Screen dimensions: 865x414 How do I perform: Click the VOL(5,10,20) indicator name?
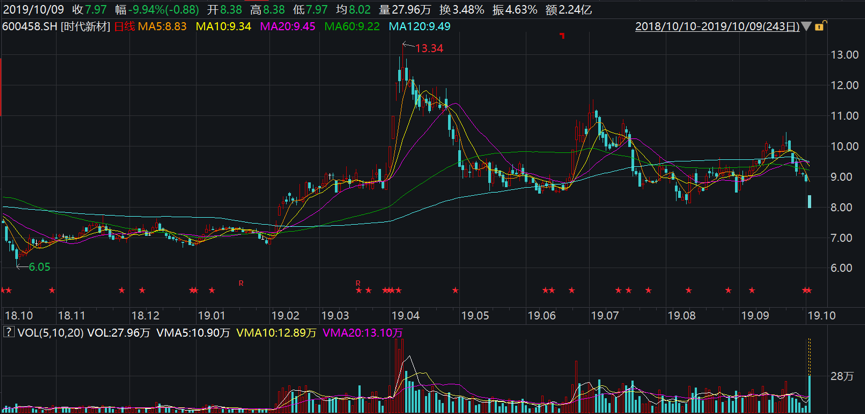tap(51, 331)
